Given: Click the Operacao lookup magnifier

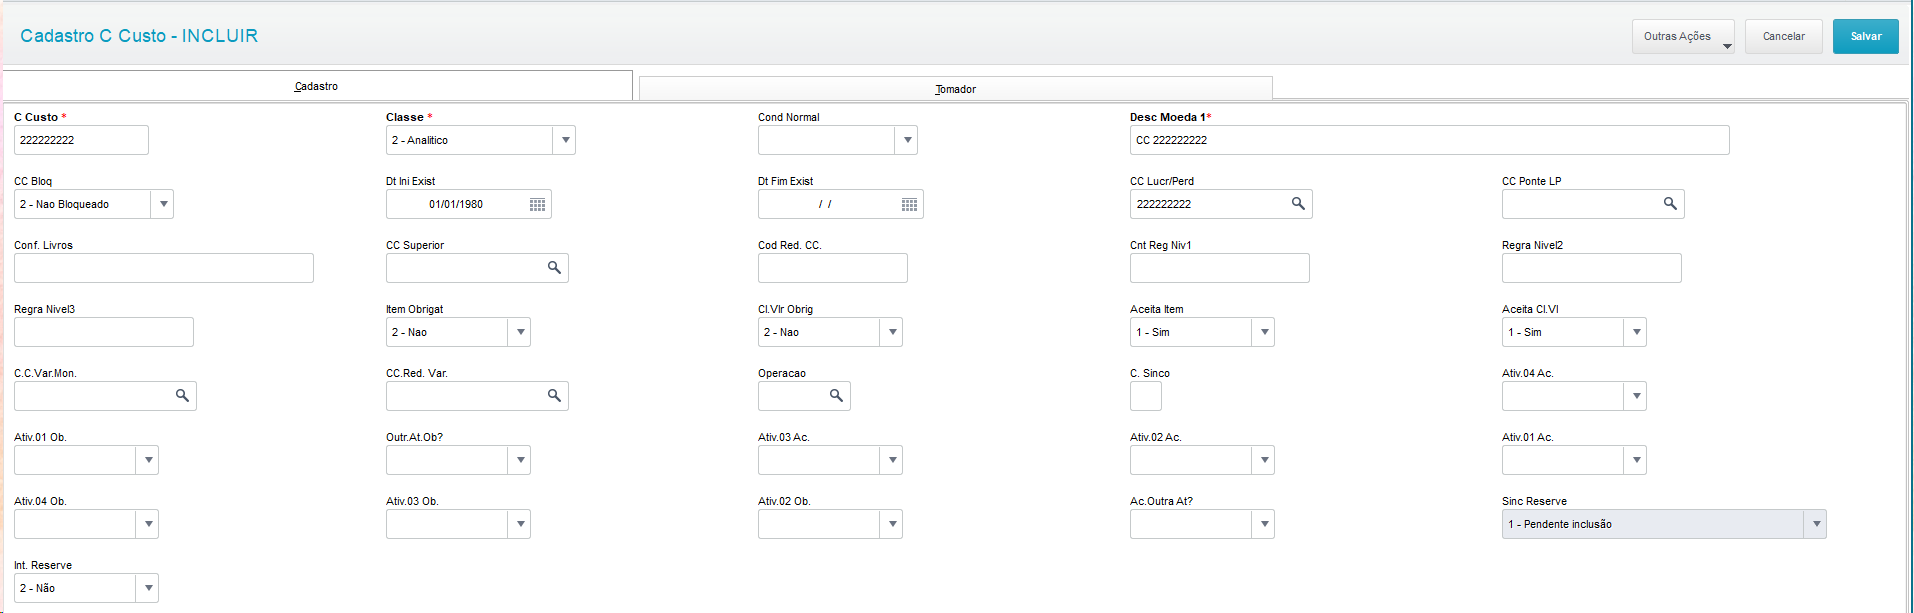Looking at the screenshot, I should point(836,396).
